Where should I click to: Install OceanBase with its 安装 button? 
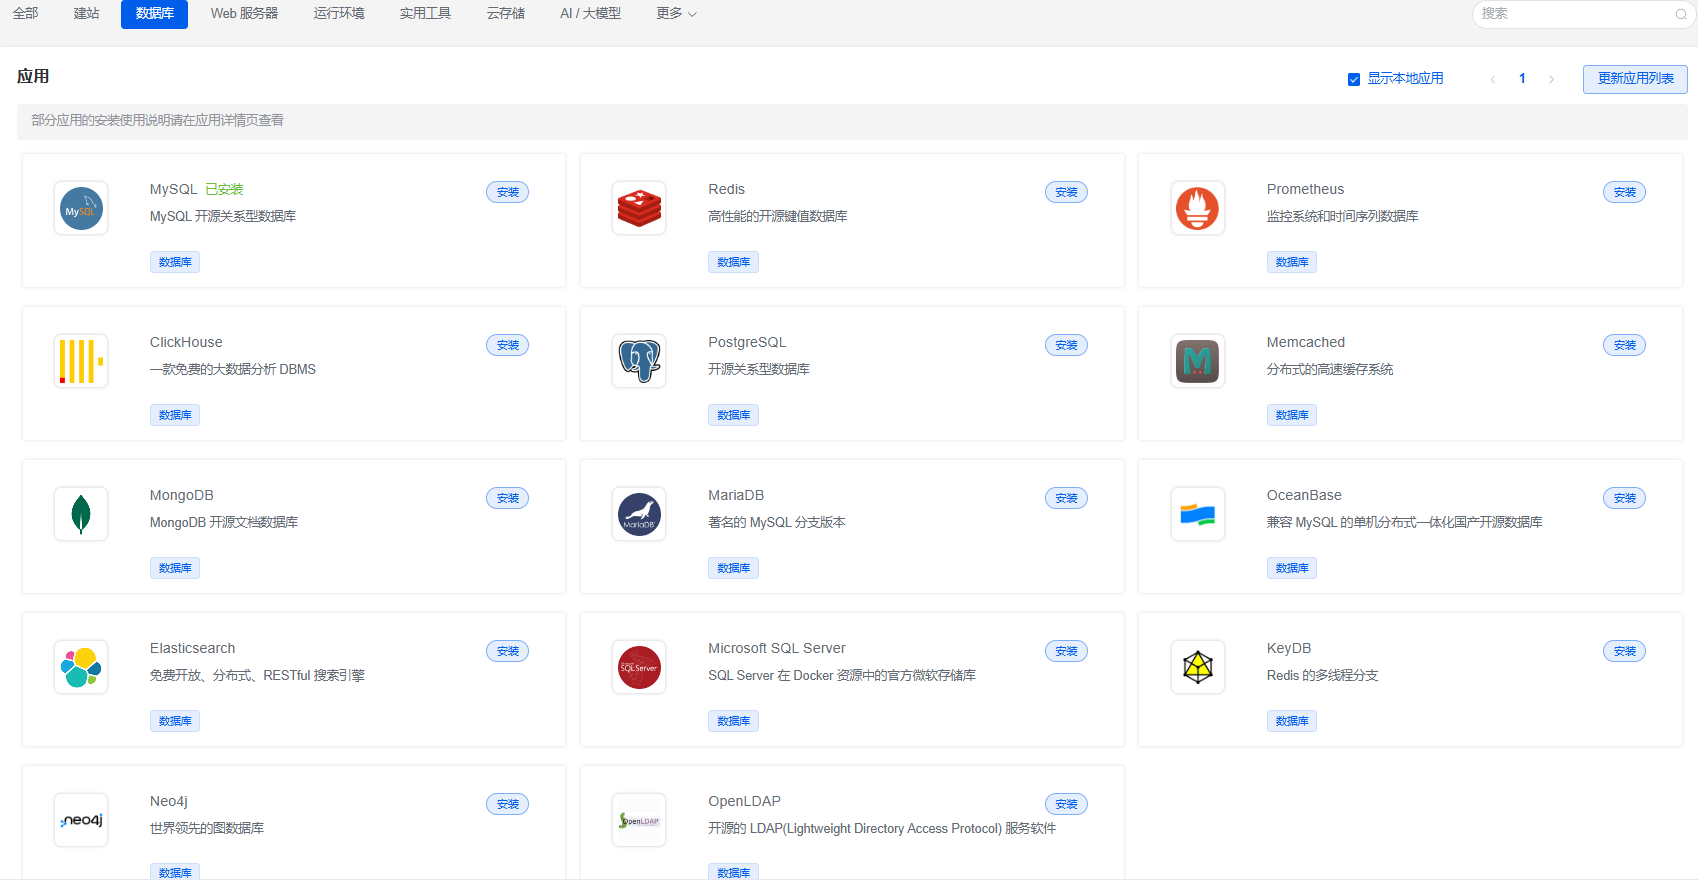[x=1625, y=498]
